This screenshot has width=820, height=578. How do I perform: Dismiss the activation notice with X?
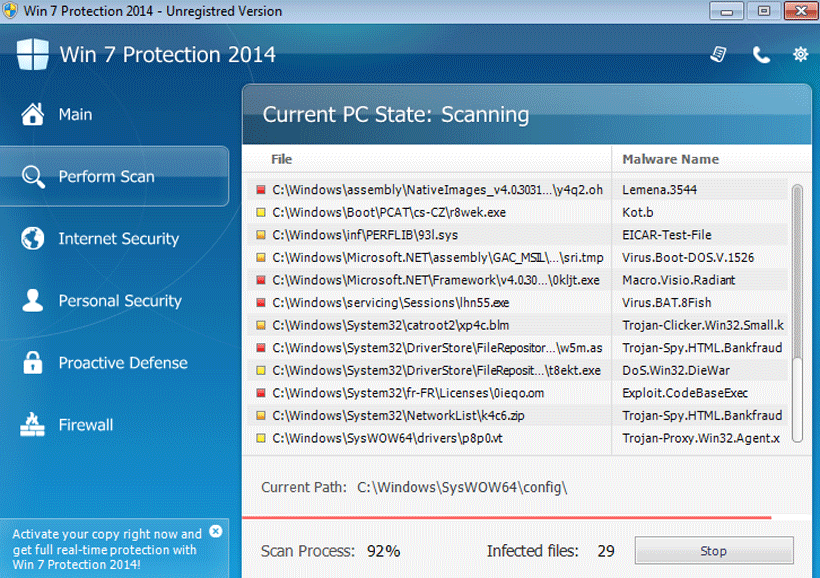point(215,532)
